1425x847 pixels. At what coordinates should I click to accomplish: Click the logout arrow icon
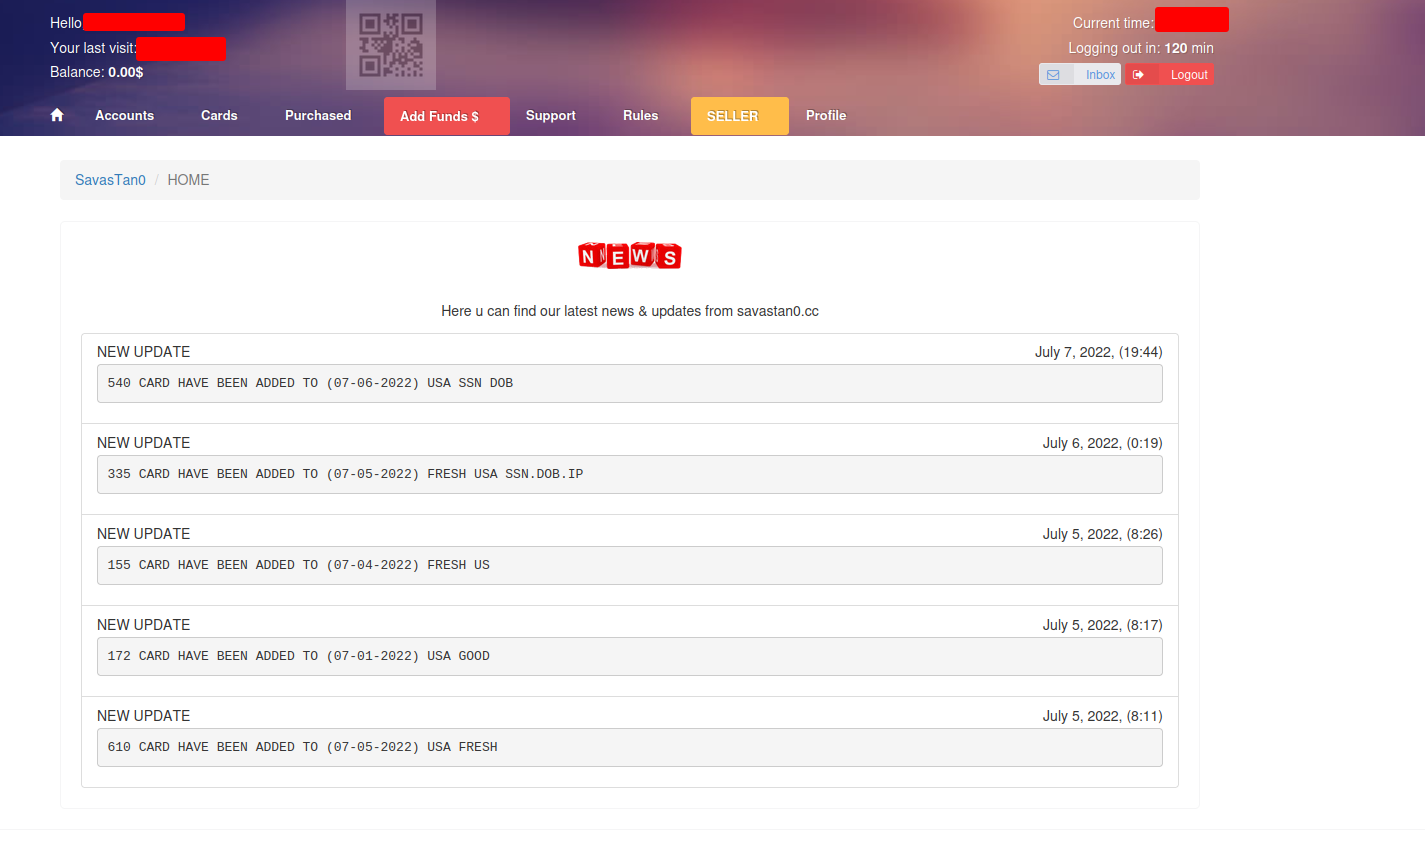coord(1138,75)
